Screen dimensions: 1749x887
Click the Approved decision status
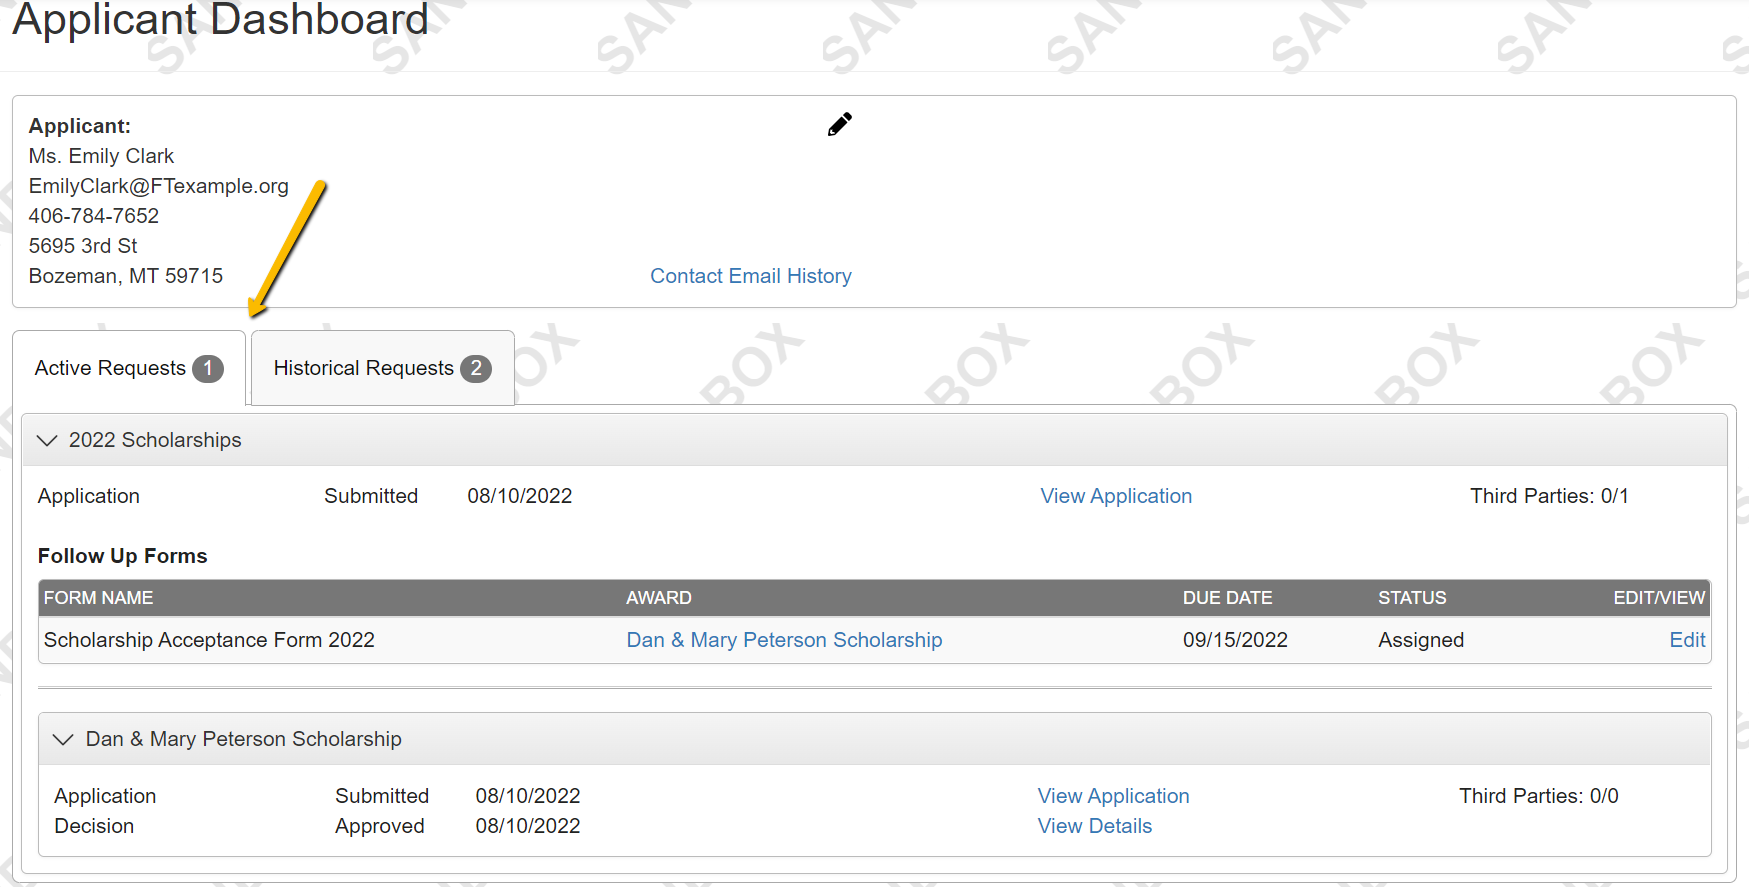click(380, 826)
